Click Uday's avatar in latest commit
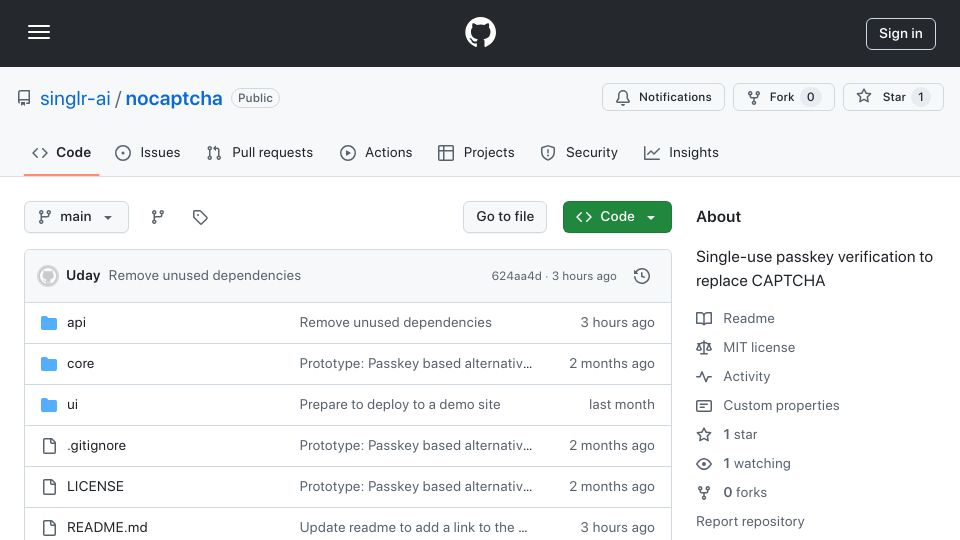 tap(48, 276)
